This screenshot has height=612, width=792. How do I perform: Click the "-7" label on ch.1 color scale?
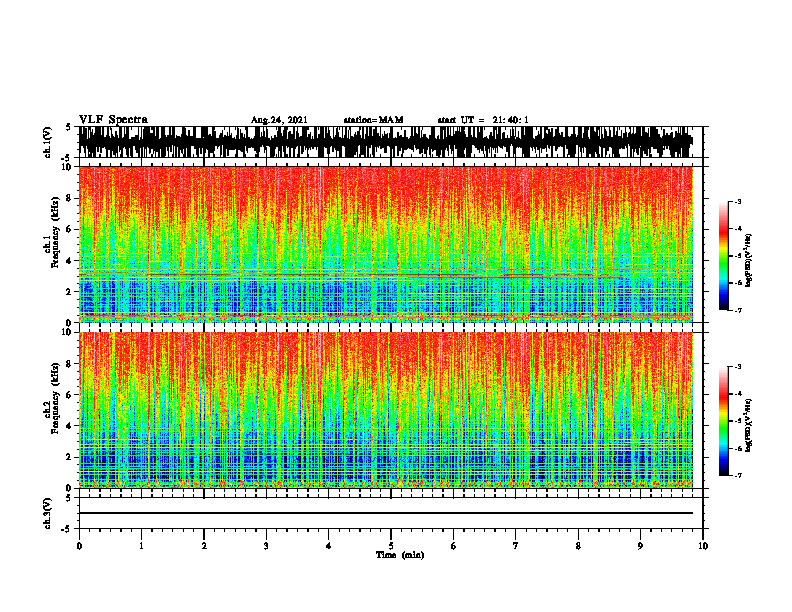click(x=738, y=310)
